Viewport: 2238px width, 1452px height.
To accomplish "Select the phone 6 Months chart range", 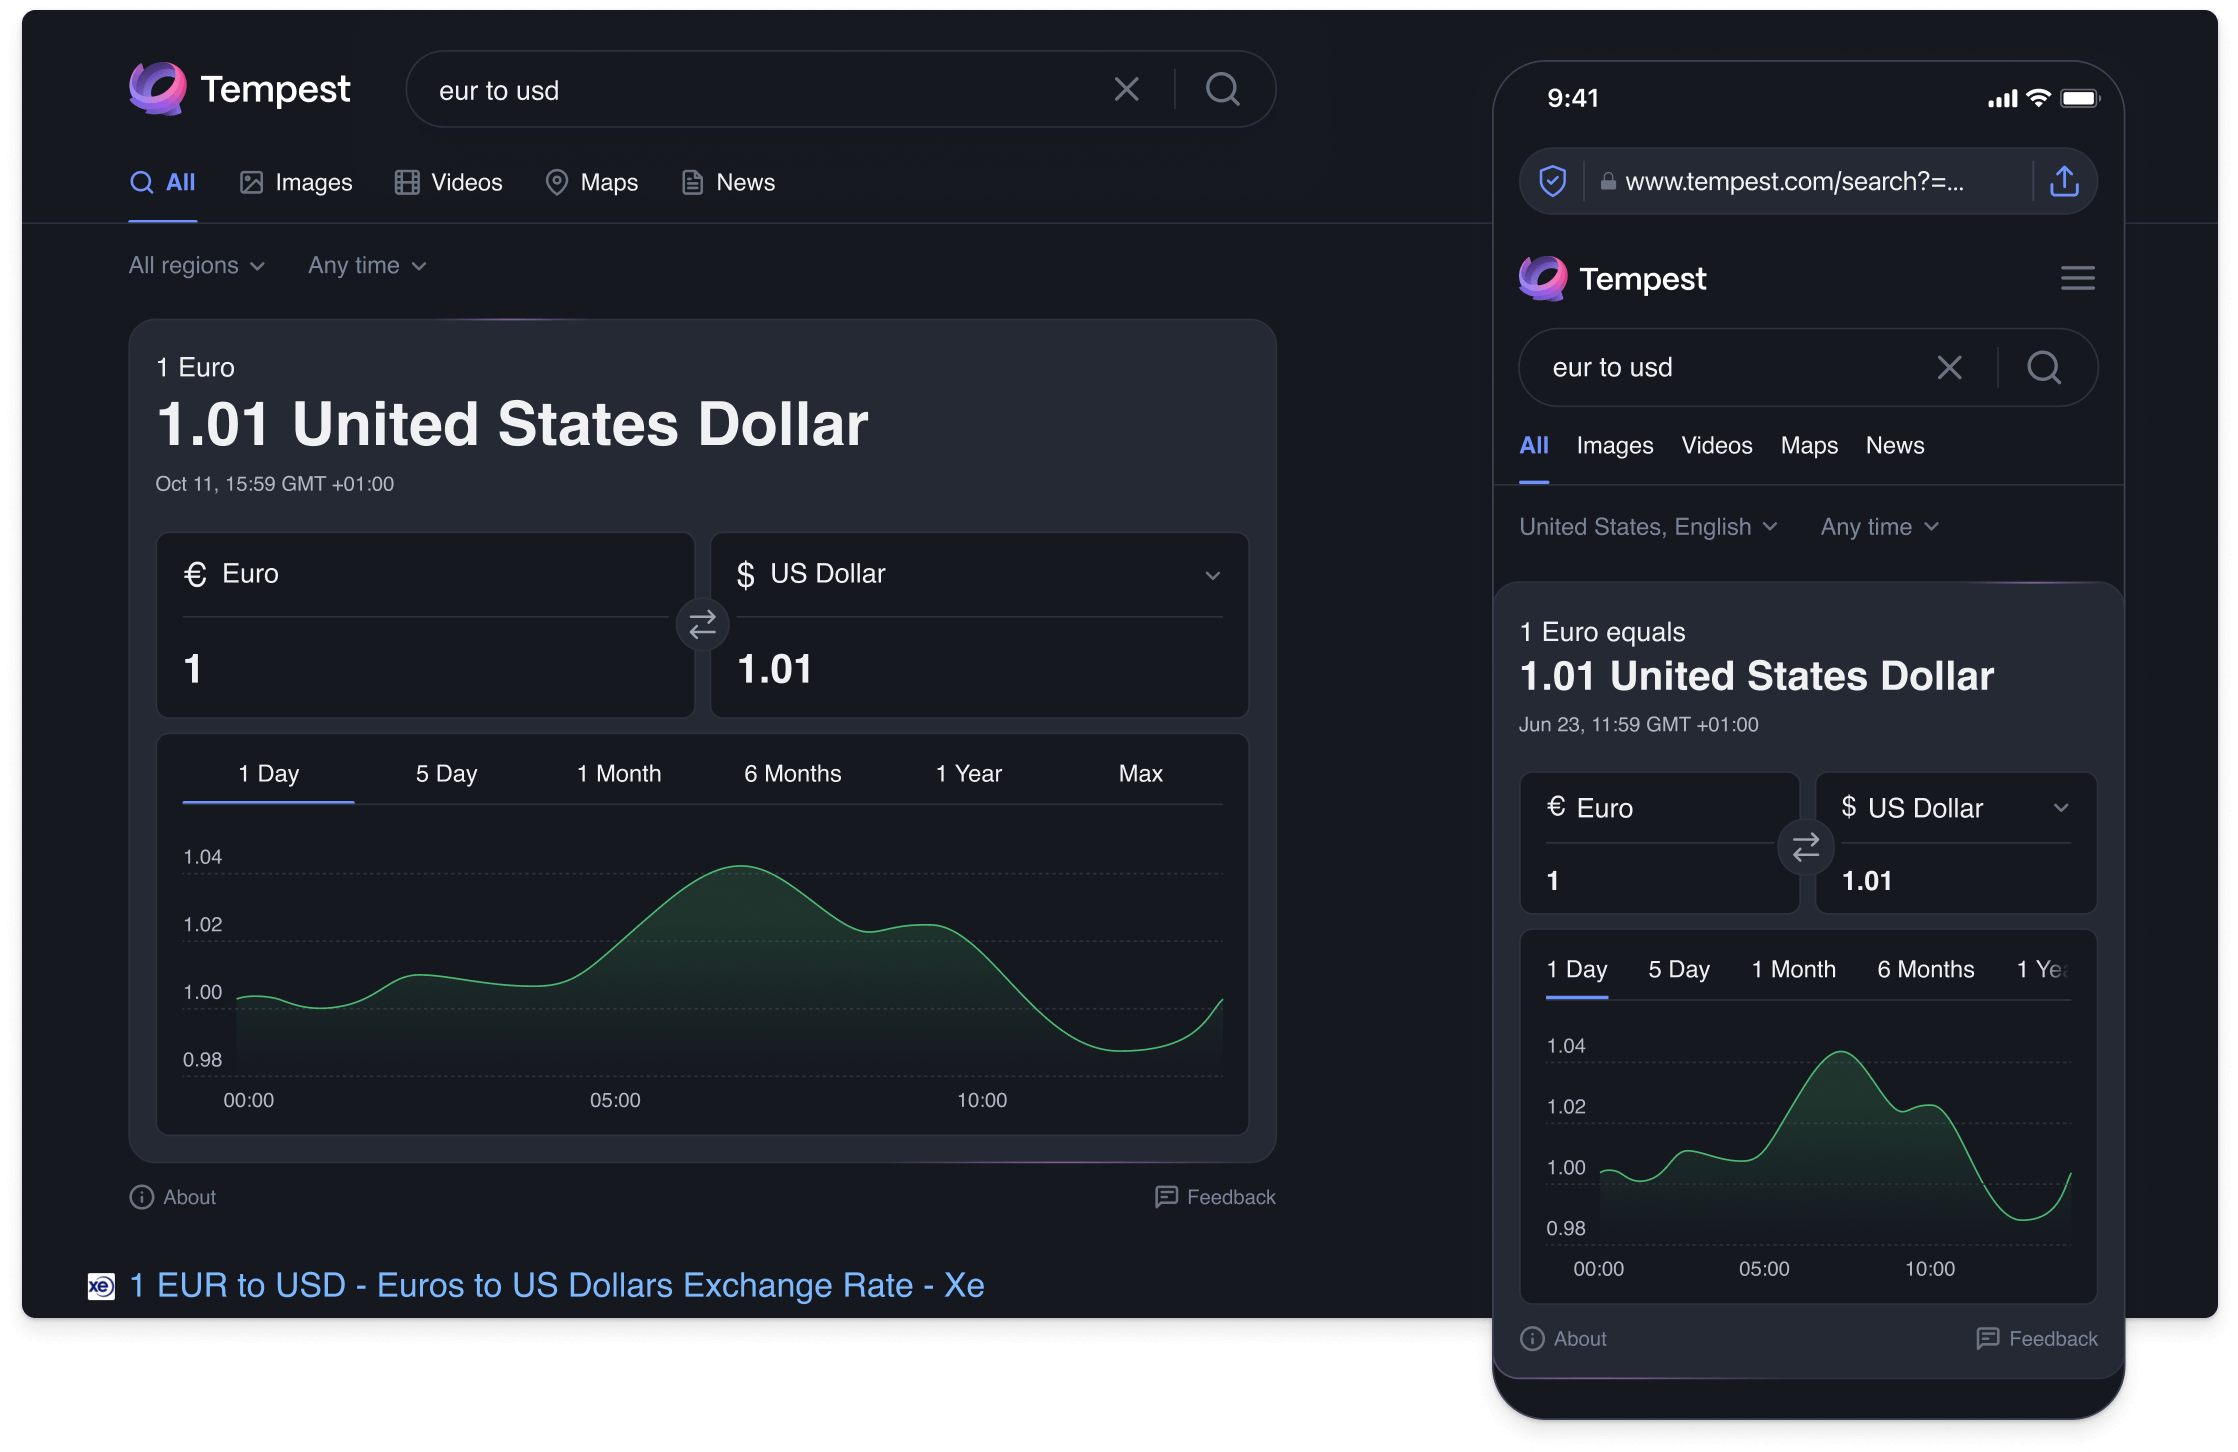I will tap(1925, 970).
